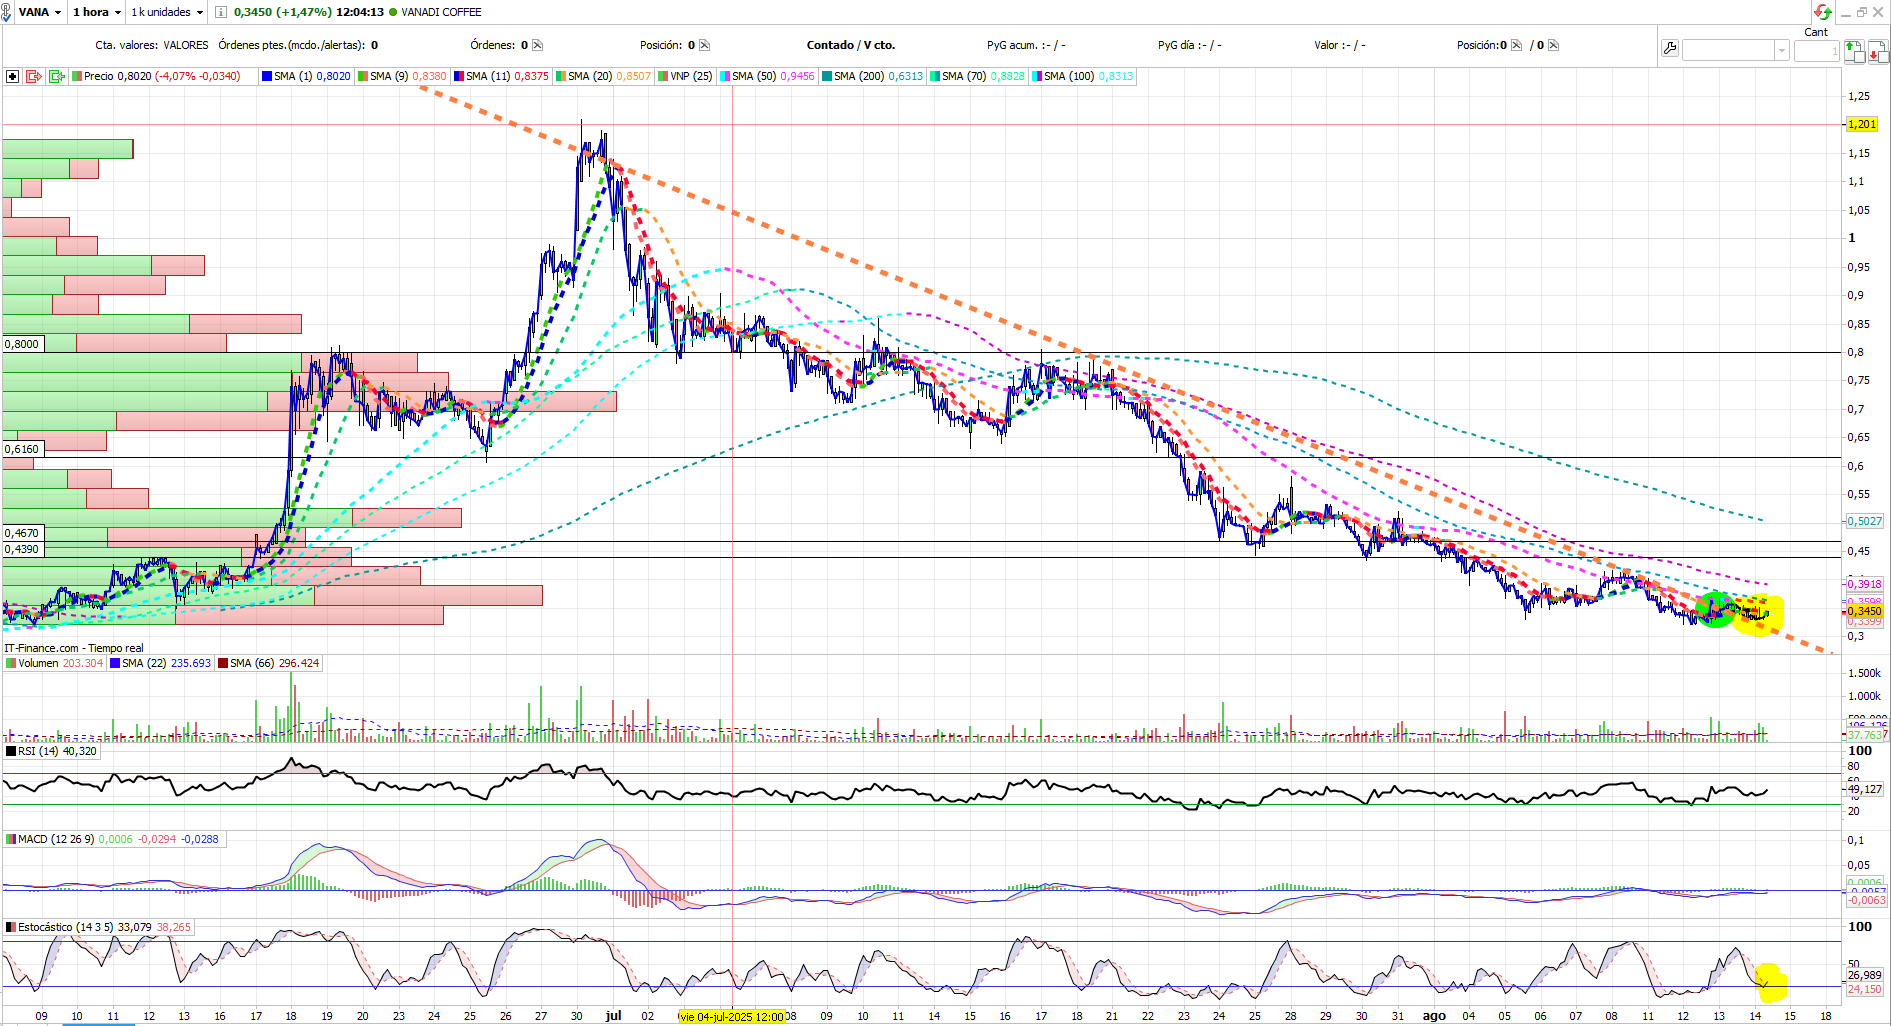The height and width of the screenshot is (1026, 1891).
Task: Click the 'Cta. valores: VALORES' text
Action: pyautogui.click(x=152, y=45)
